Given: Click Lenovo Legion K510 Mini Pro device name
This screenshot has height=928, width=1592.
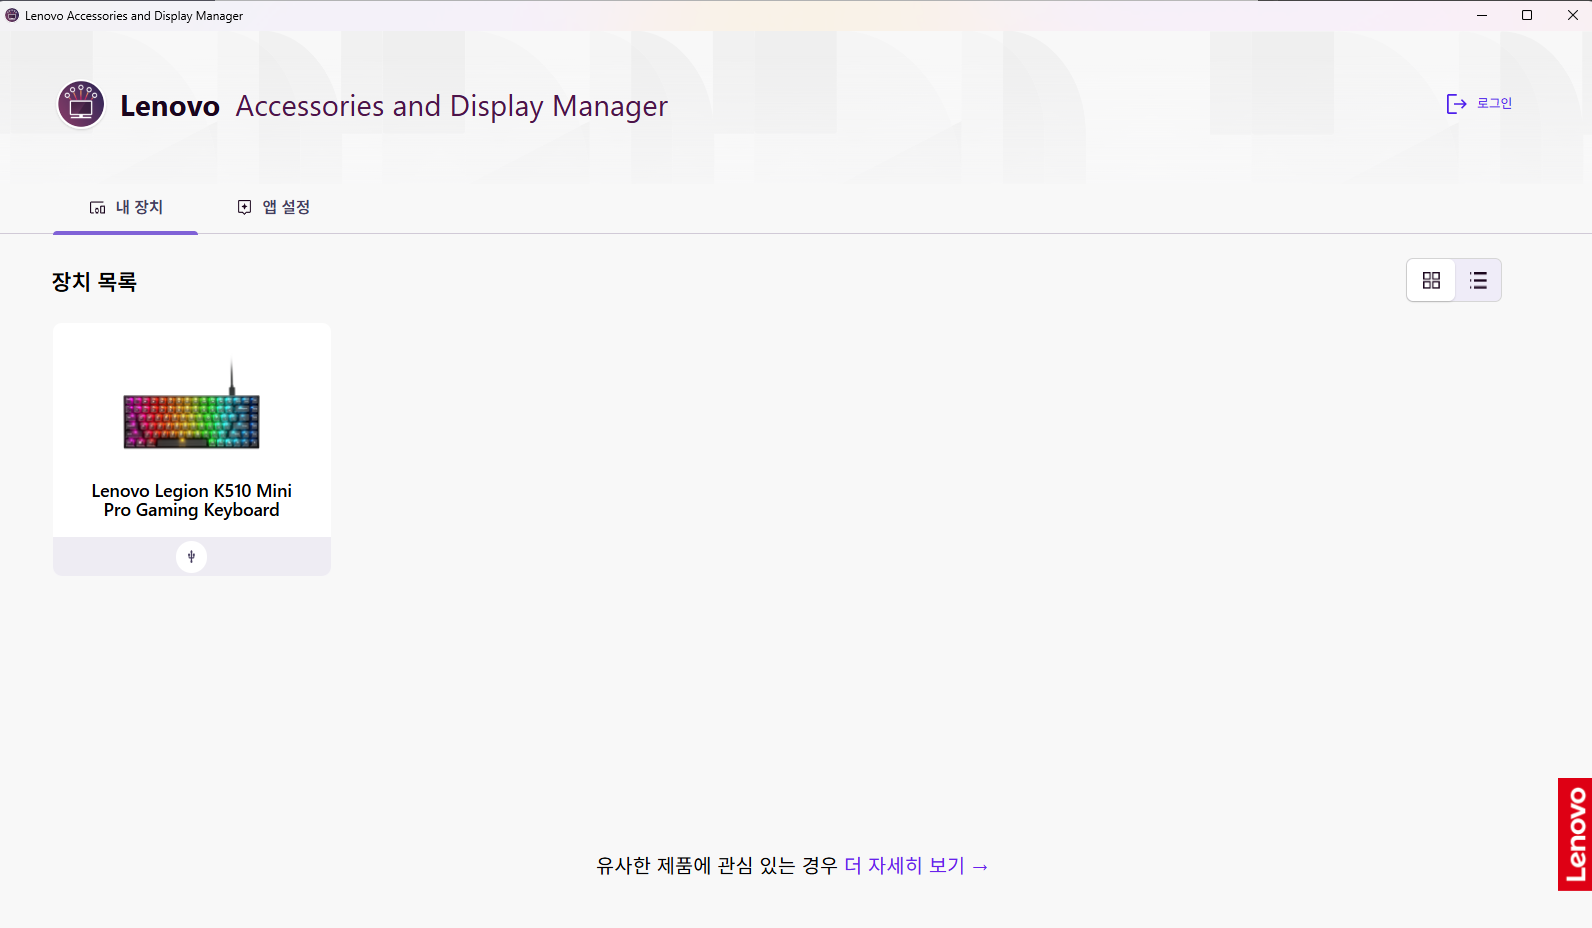Looking at the screenshot, I should click(x=192, y=500).
